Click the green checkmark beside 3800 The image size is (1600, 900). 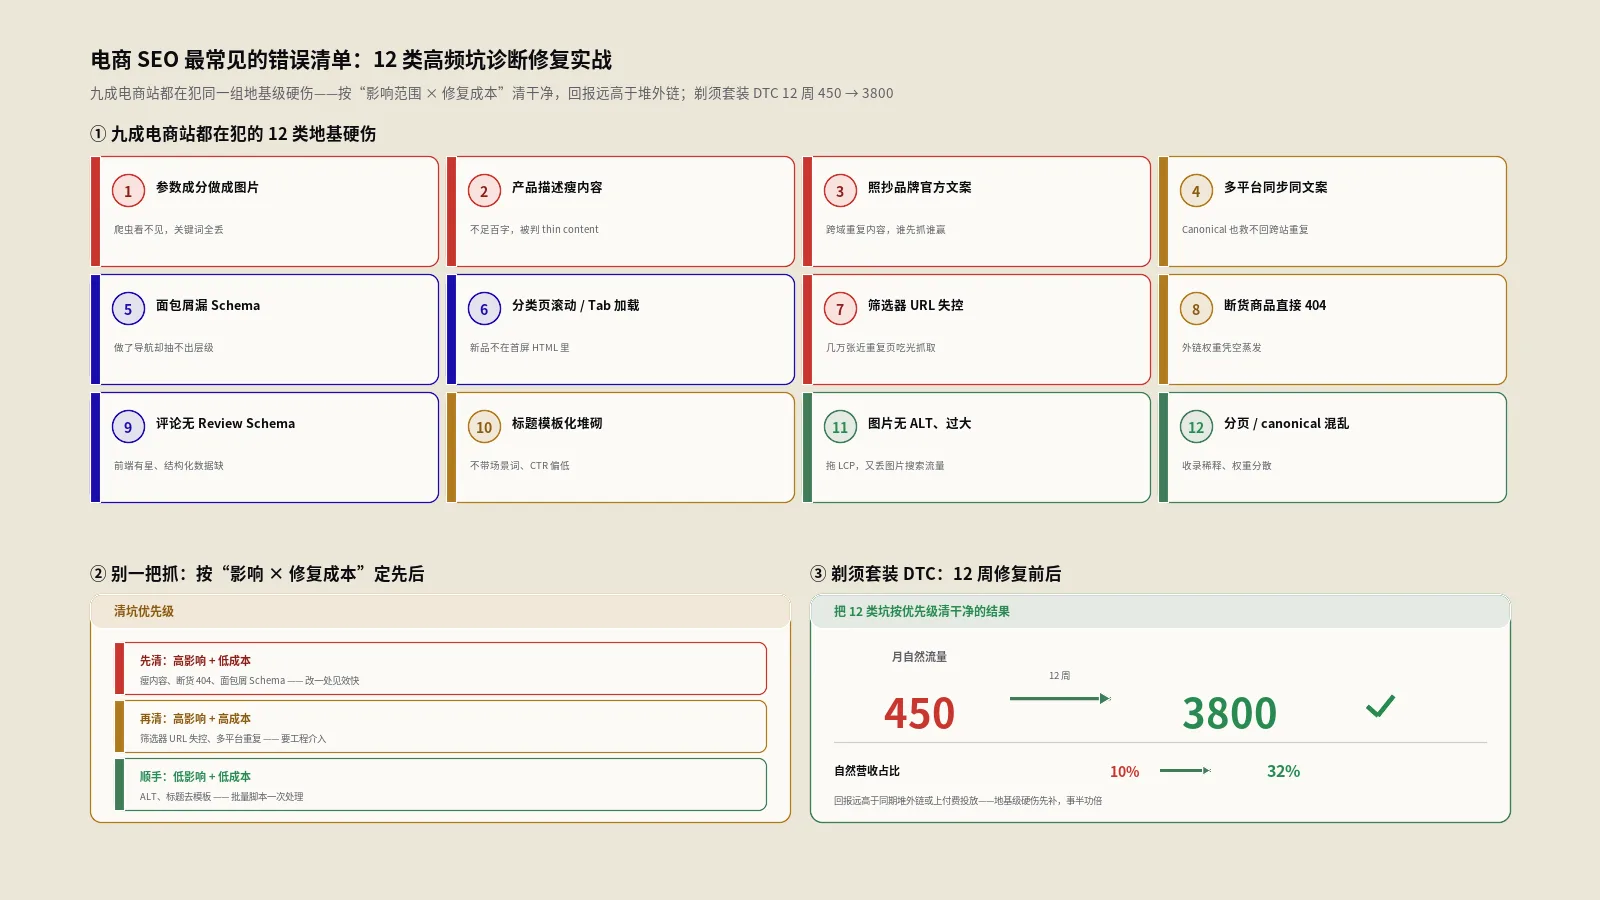[1380, 706]
